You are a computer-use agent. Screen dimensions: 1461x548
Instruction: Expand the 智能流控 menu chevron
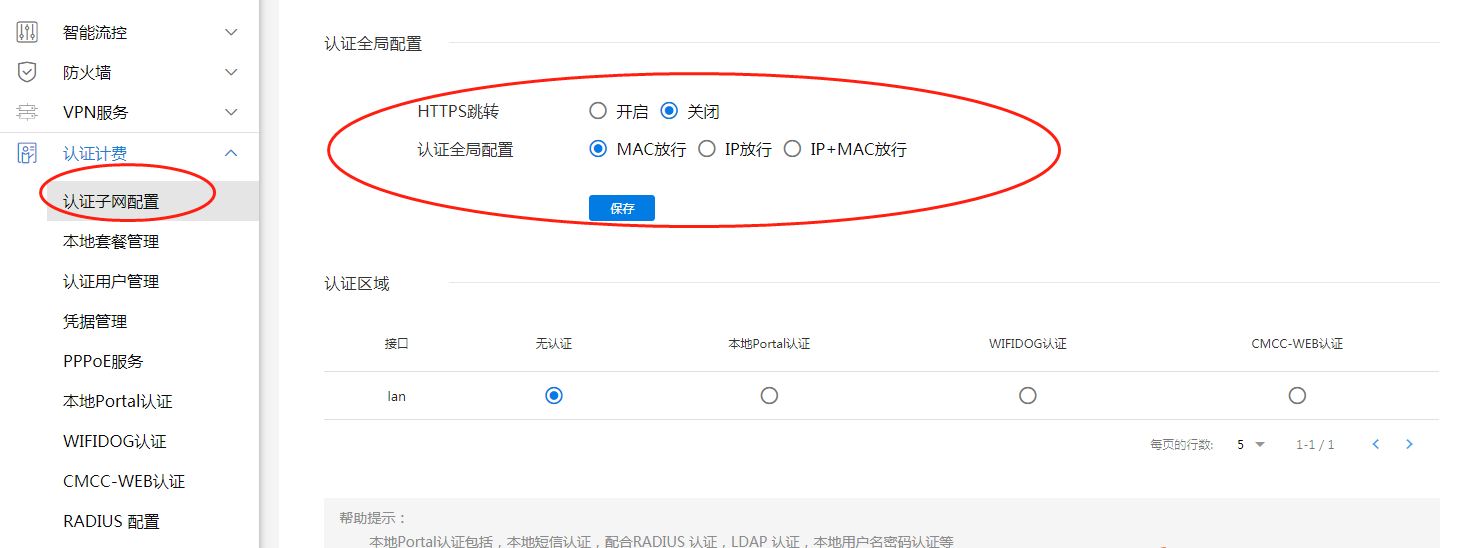tap(231, 32)
